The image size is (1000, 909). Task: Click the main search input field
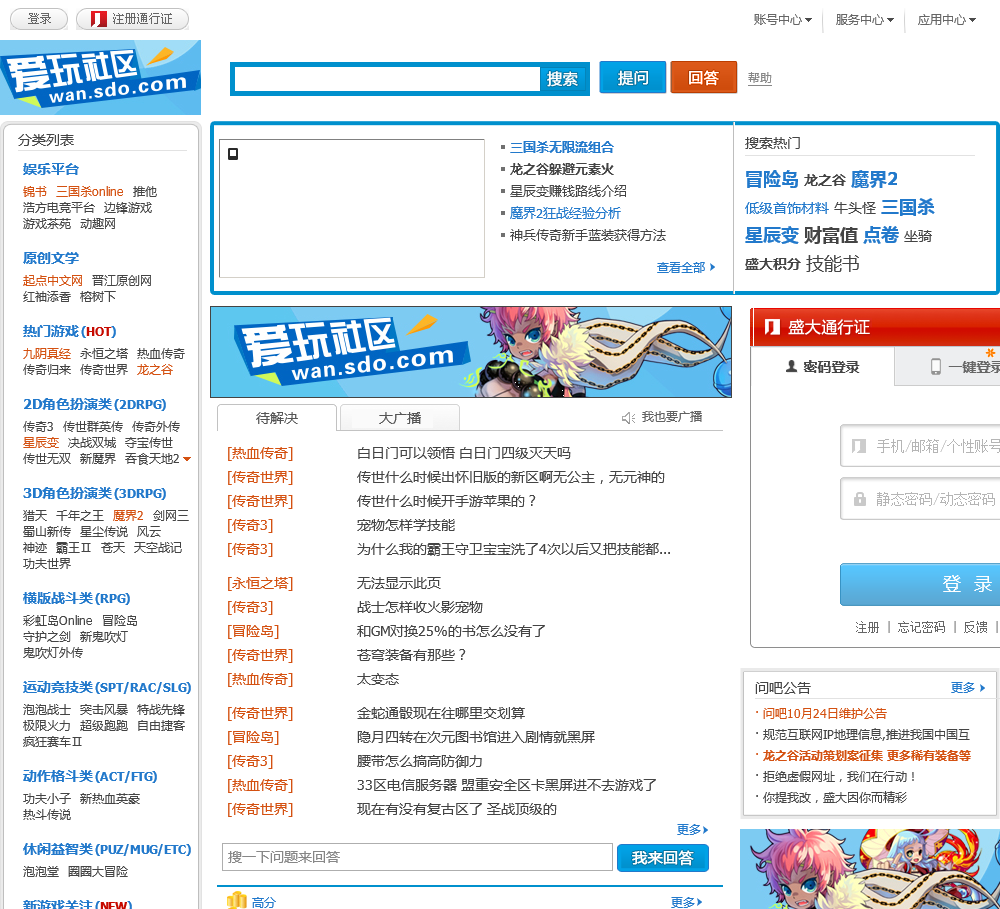387,79
